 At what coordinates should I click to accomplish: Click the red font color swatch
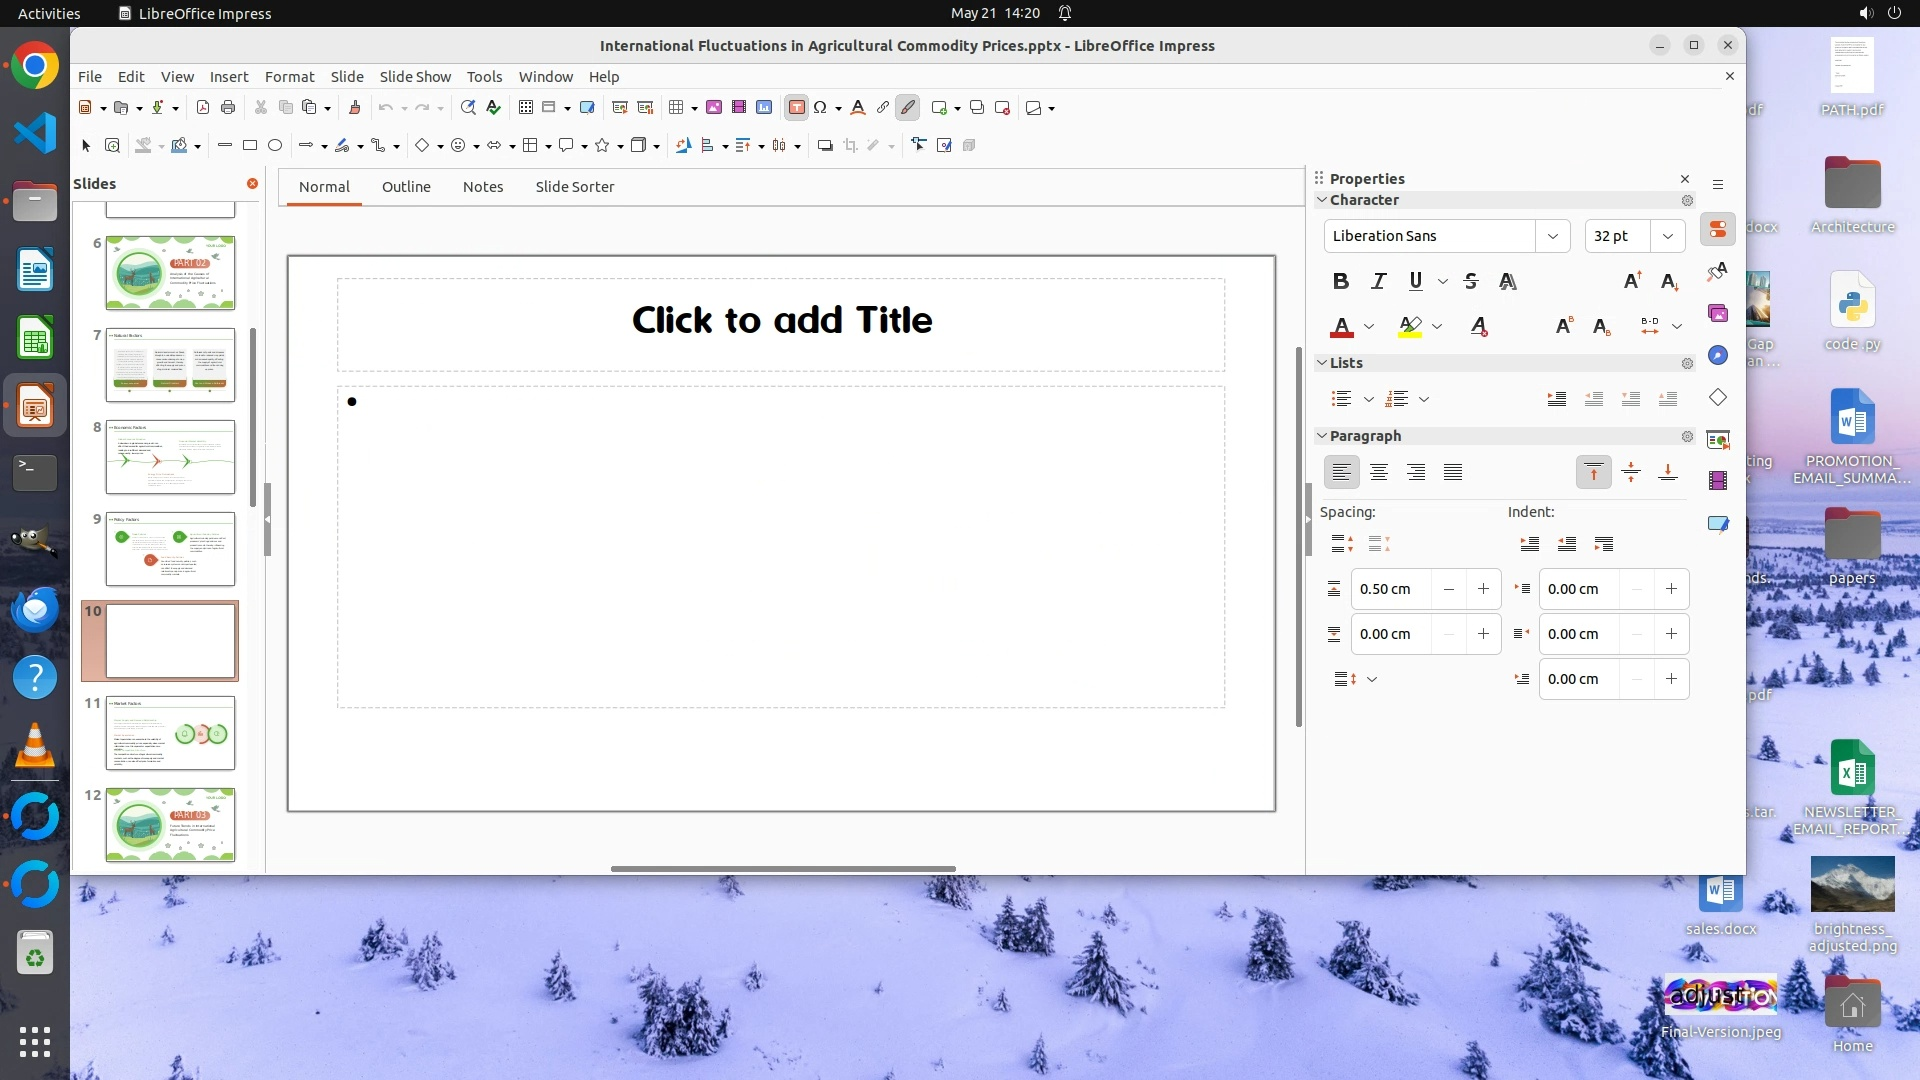1342,327
